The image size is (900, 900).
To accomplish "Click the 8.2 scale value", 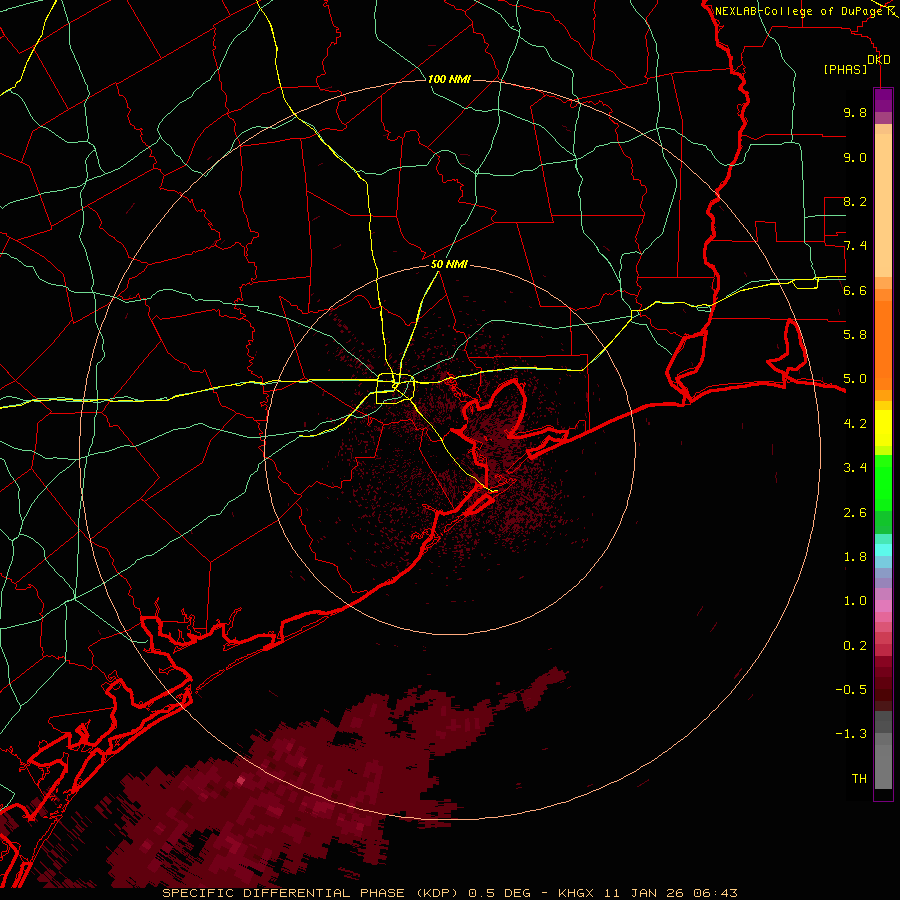I will pos(855,201).
